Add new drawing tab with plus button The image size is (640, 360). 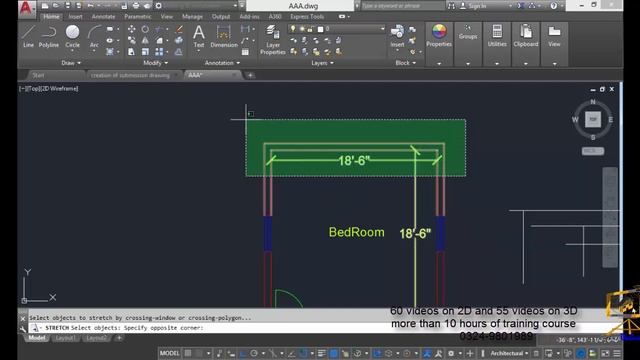[x=250, y=75]
